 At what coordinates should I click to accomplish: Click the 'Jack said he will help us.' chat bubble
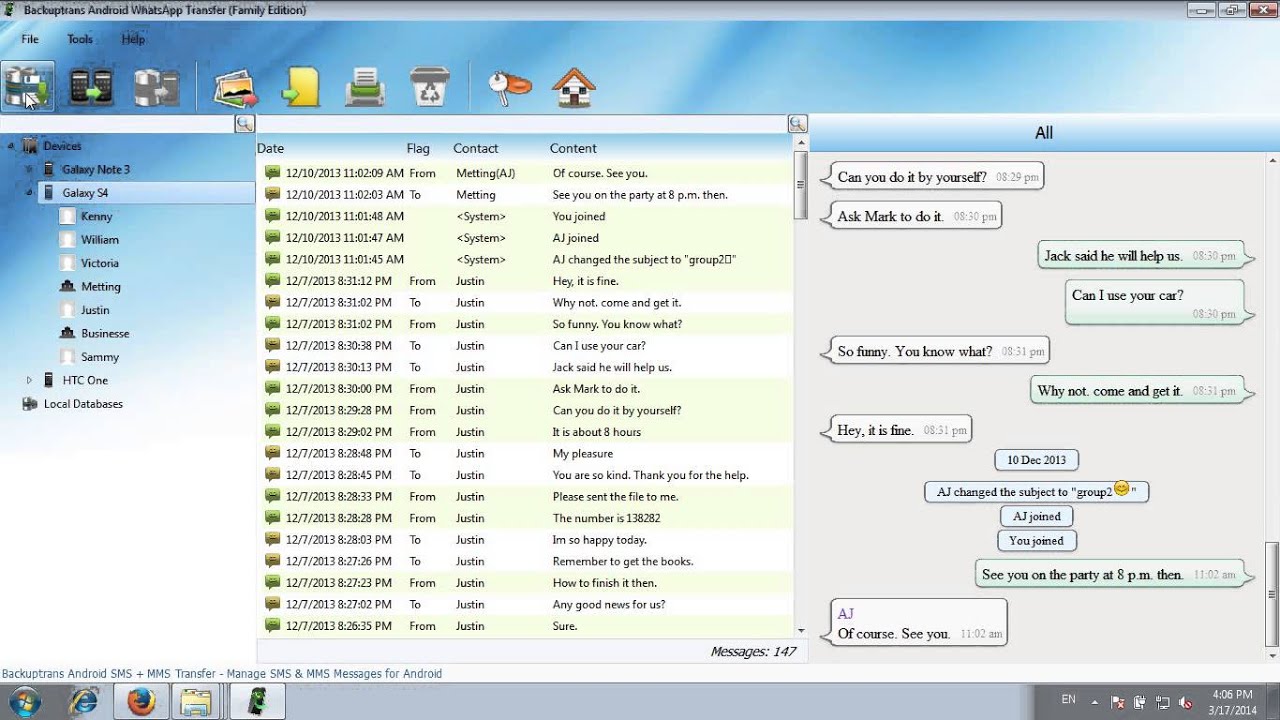tap(1144, 256)
